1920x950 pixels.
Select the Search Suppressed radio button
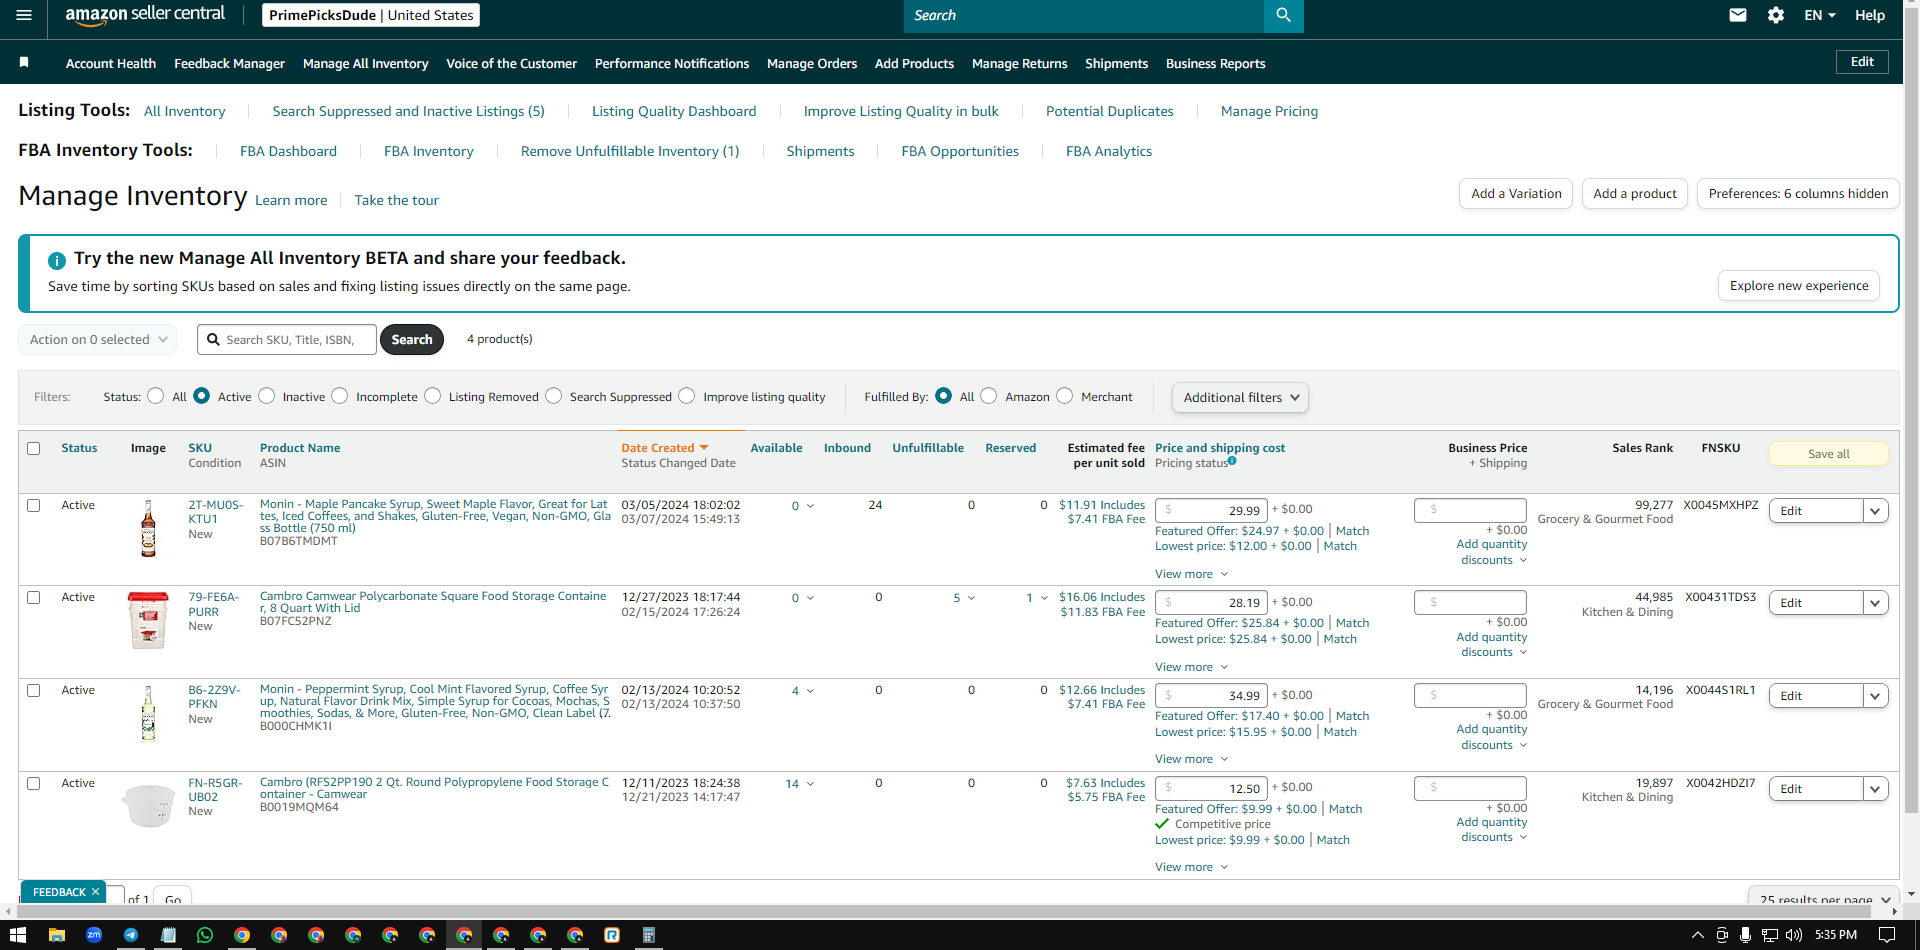[x=554, y=396]
